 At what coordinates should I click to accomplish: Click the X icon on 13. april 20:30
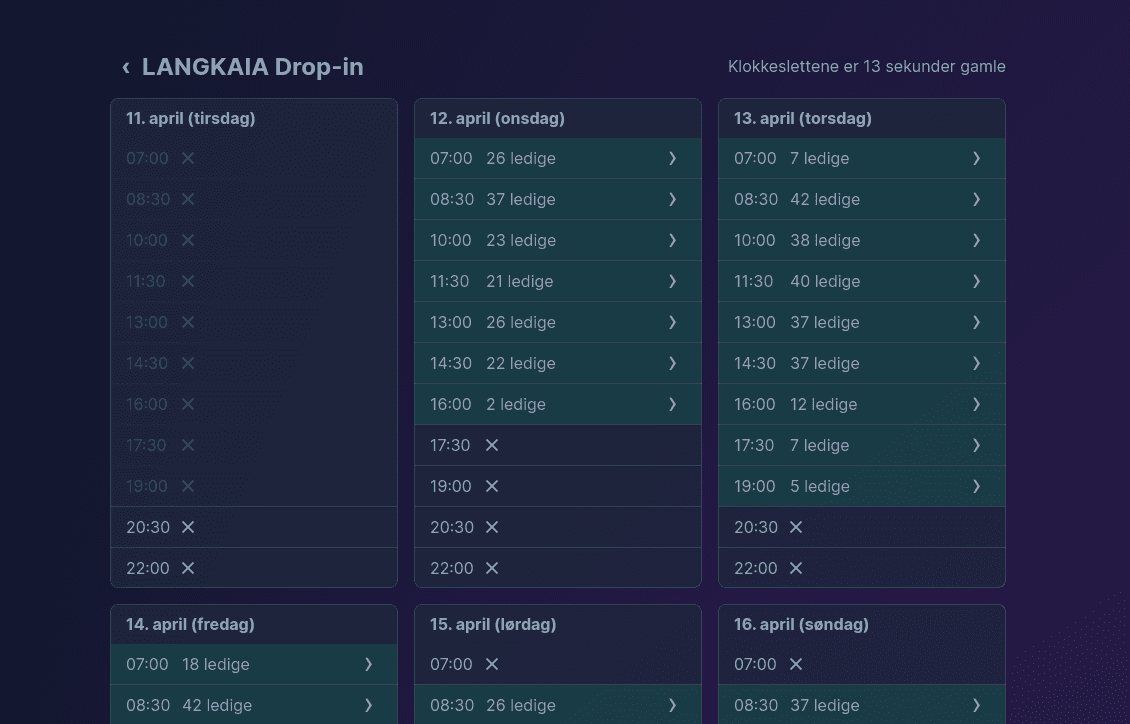796,528
